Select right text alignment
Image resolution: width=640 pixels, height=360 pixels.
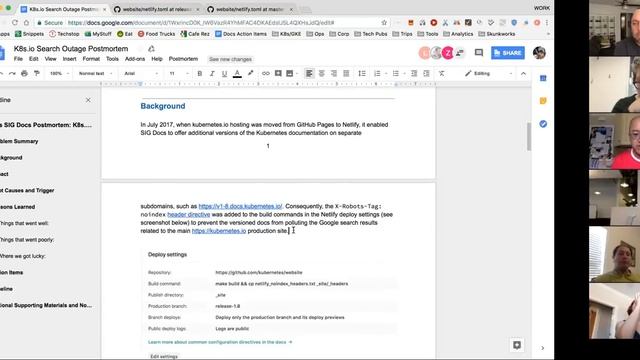(x=334, y=73)
